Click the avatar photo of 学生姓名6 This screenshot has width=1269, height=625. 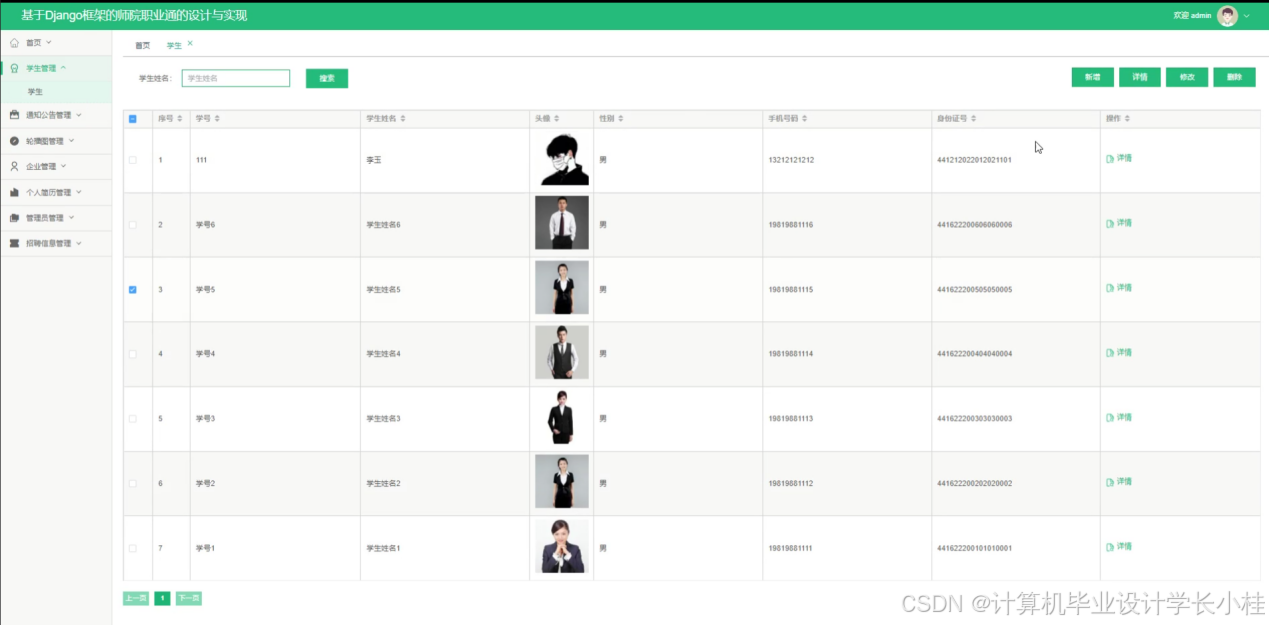coord(562,223)
